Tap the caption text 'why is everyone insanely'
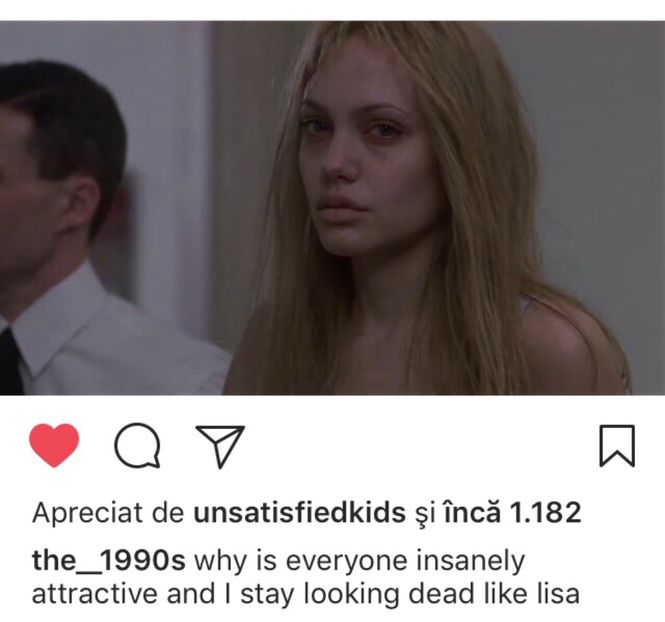 coord(360,561)
